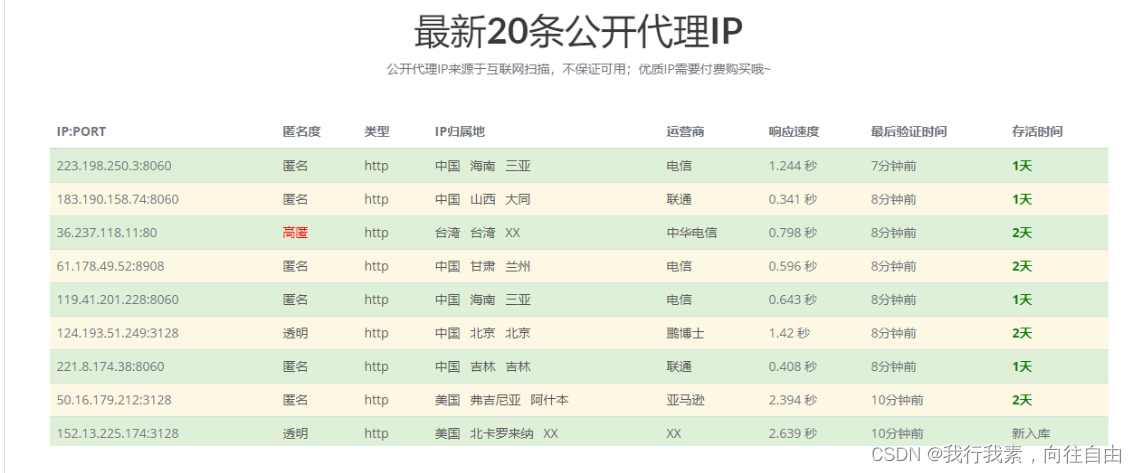
Task: Click response speed 0.643 秒
Action: pos(793,299)
